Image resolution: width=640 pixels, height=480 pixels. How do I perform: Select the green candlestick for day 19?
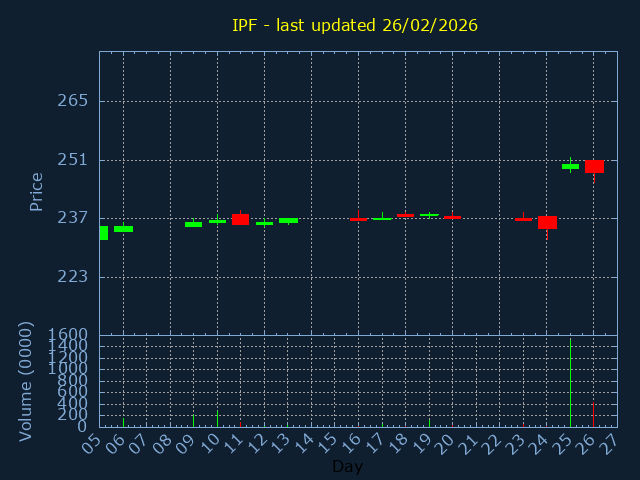tap(429, 215)
